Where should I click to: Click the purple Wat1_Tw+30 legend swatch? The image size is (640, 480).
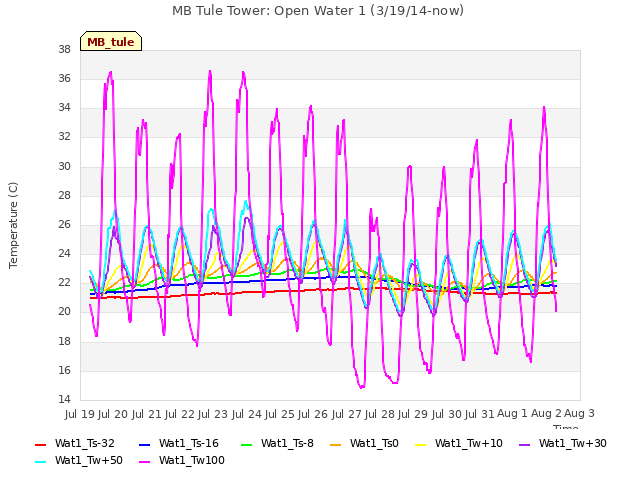point(524,444)
